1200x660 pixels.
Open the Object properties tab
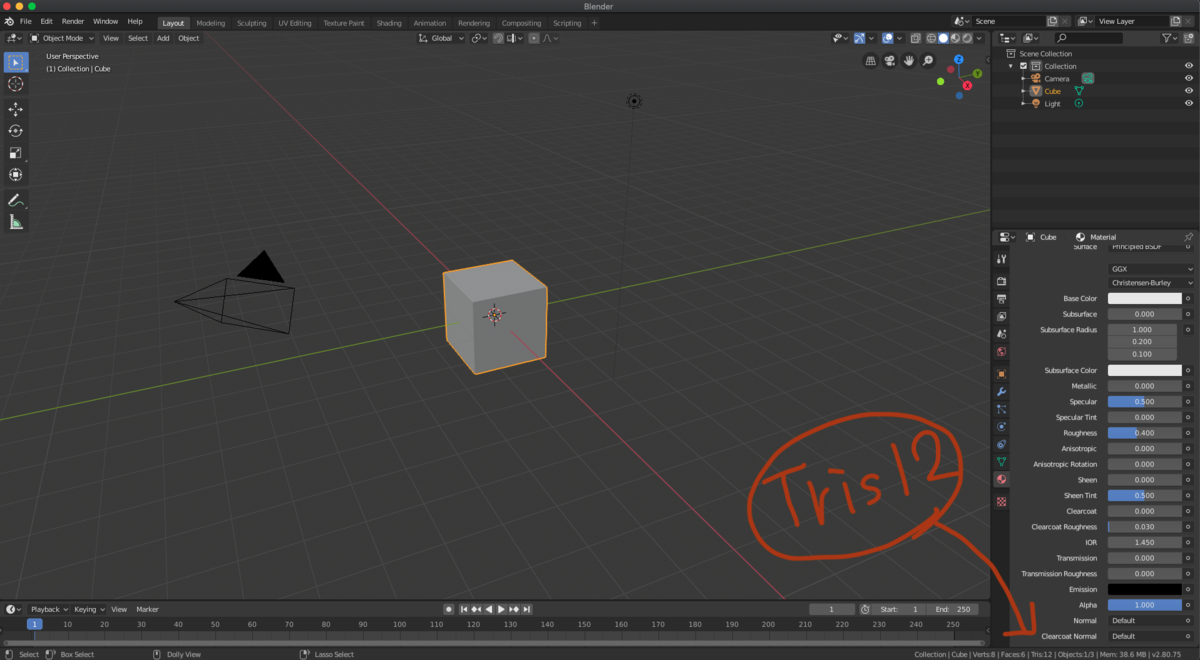[1001, 373]
